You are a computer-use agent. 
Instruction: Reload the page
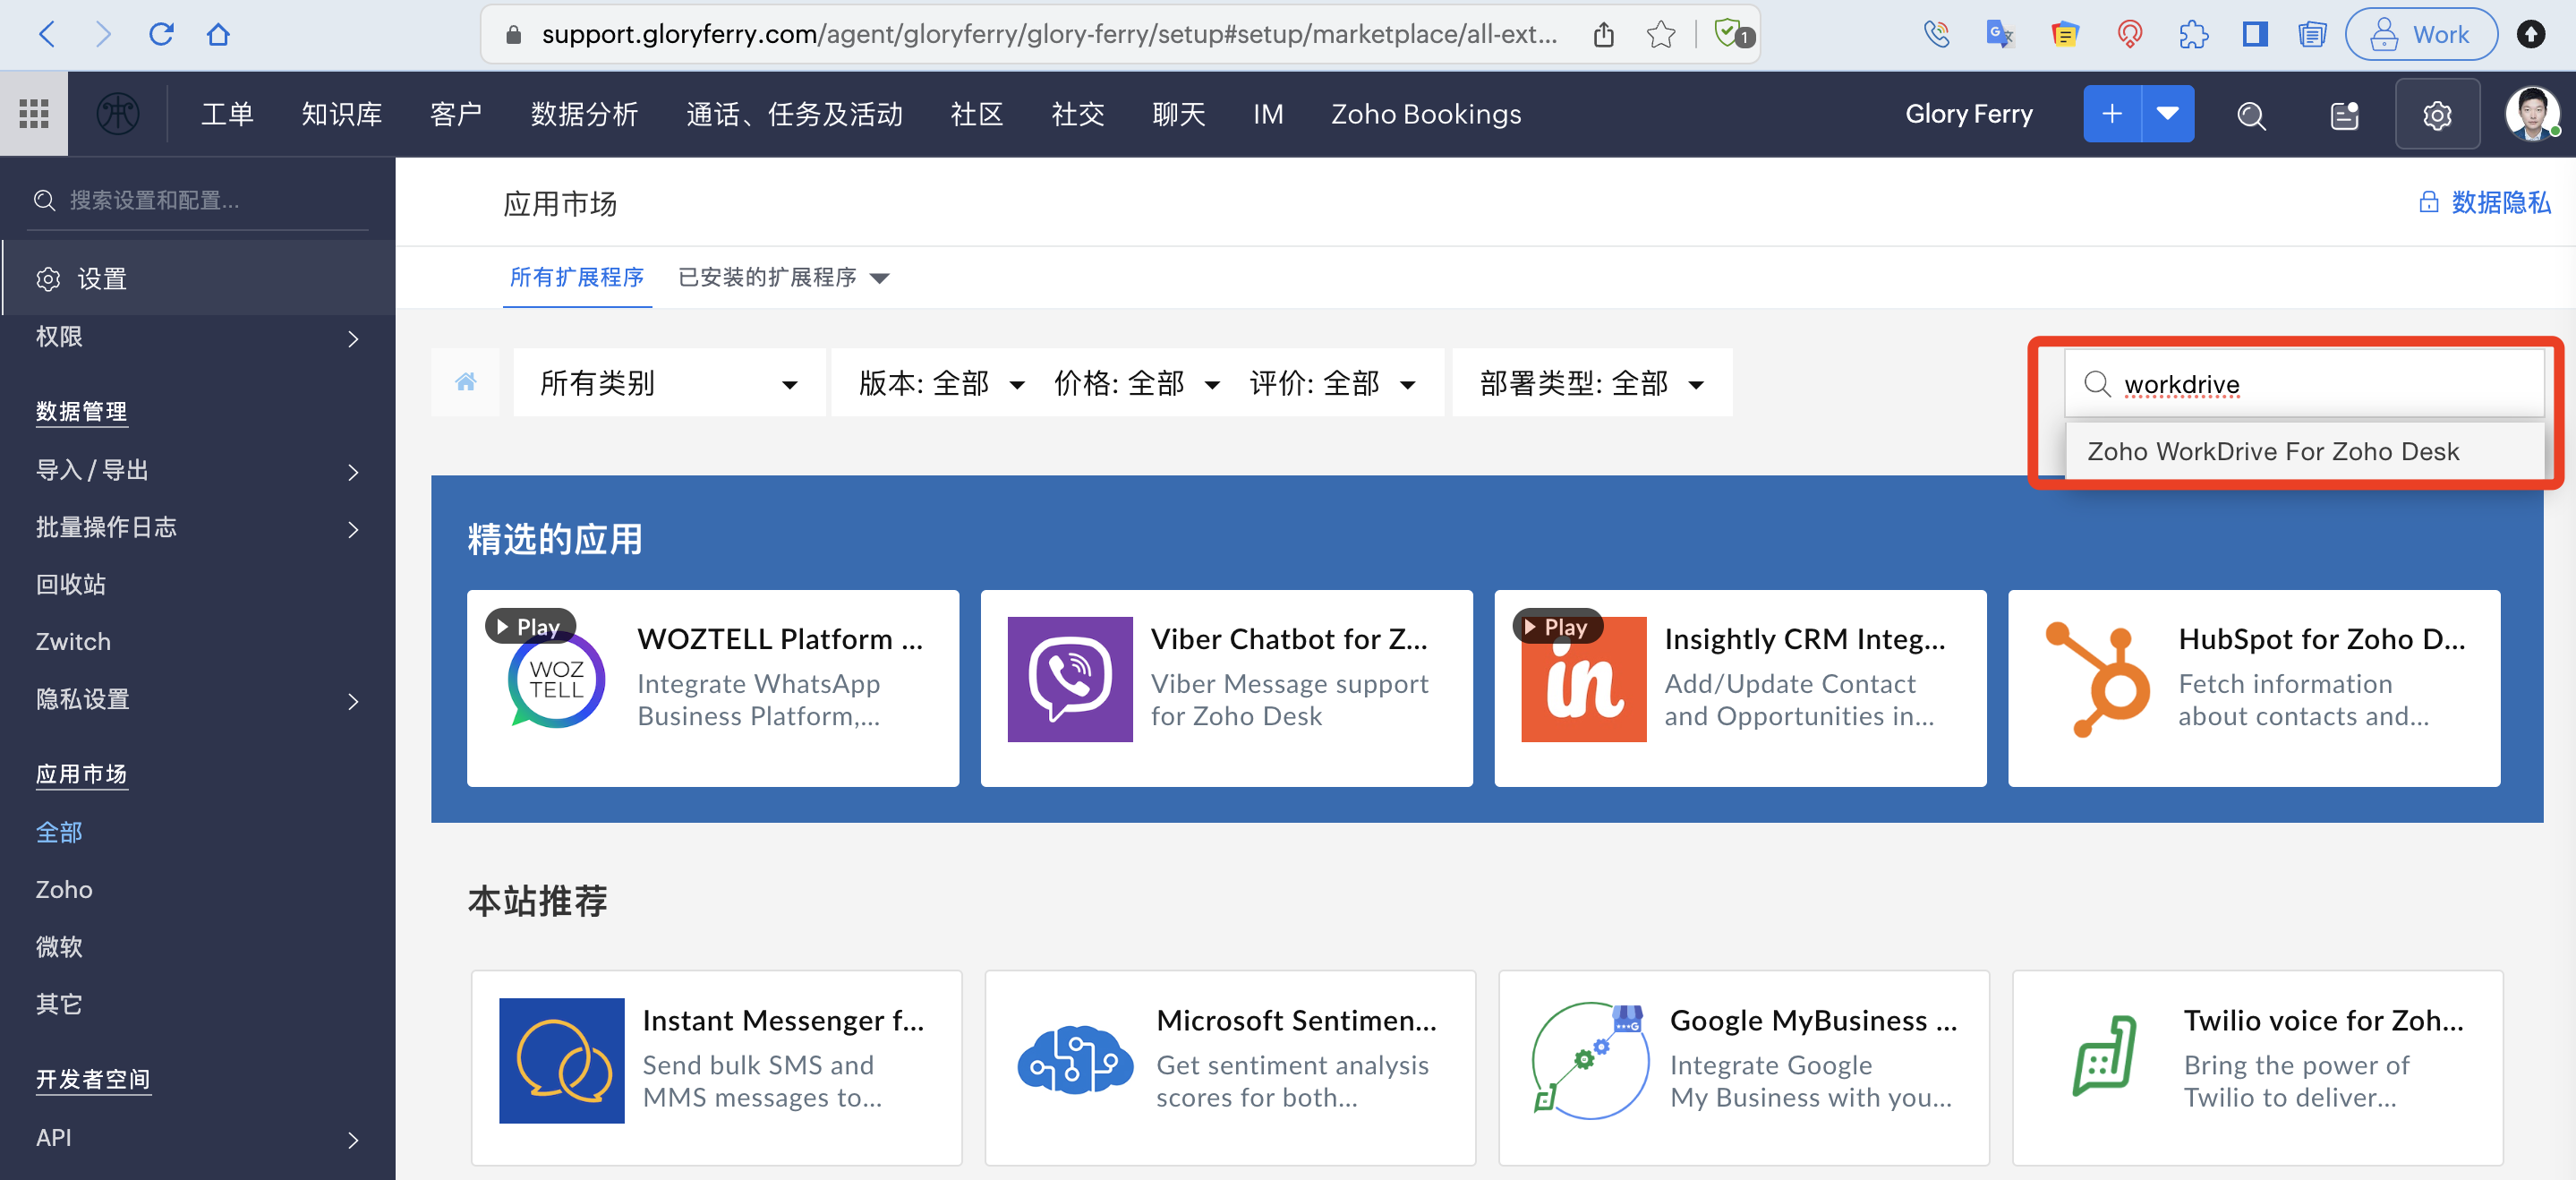pos(161,35)
